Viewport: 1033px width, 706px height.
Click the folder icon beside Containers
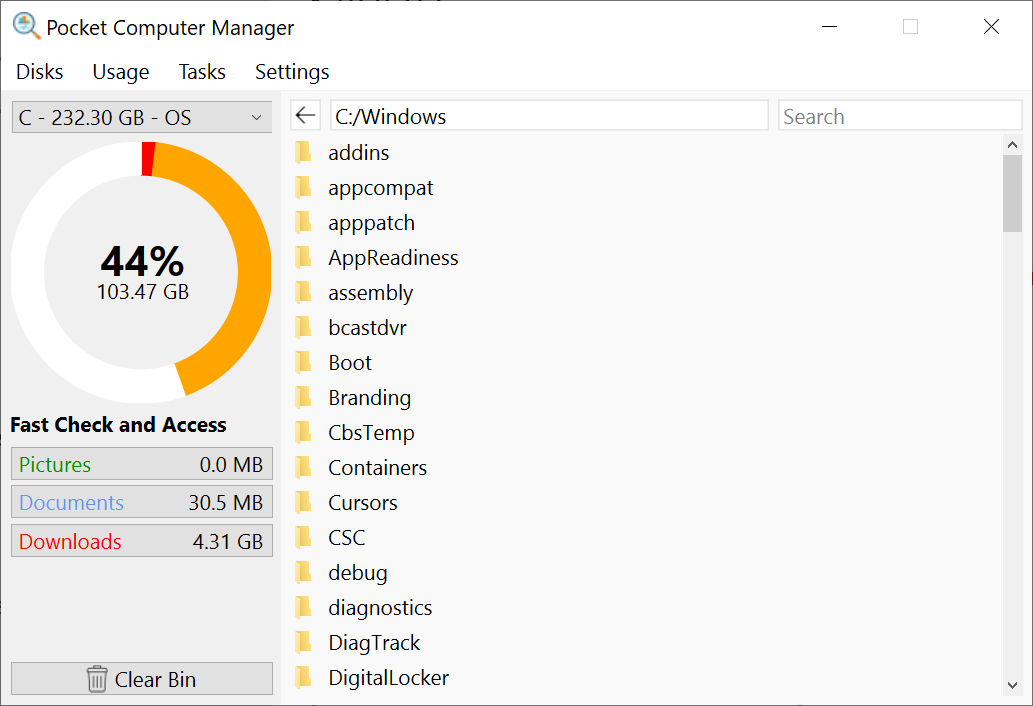[x=304, y=467]
